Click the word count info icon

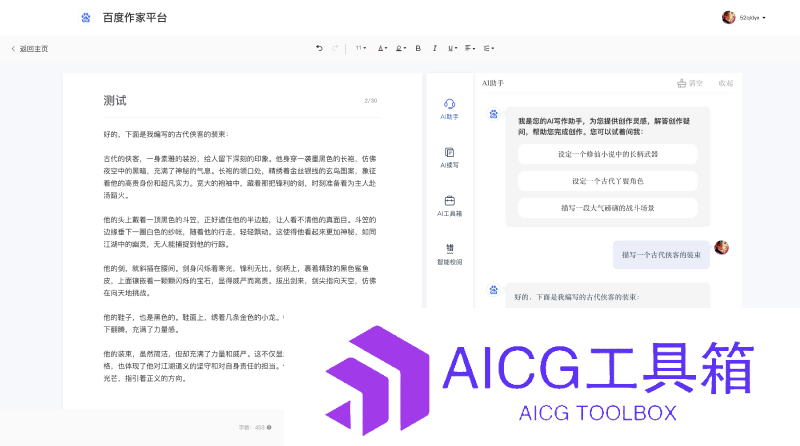pos(269,428)
